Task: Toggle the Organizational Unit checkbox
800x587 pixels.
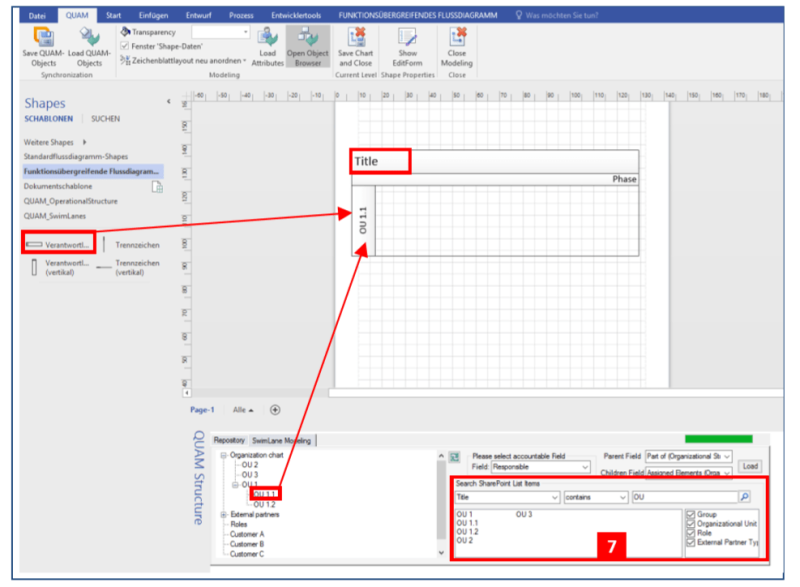Action: [690, 524]
